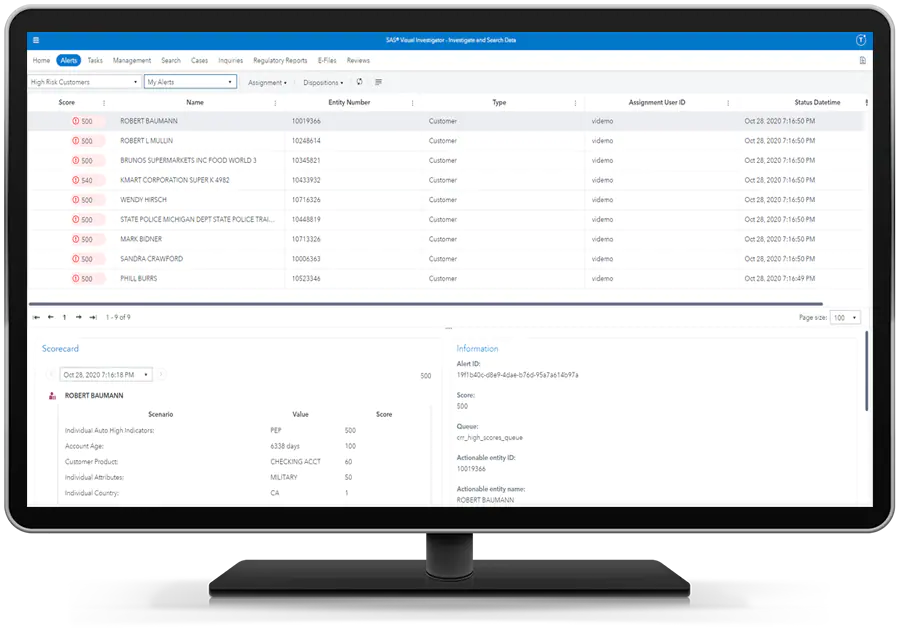This screenshot has width=900, height=629.
Task: Select KMART CORPORATION SUPER K 4982
Action: coord(445,180)
